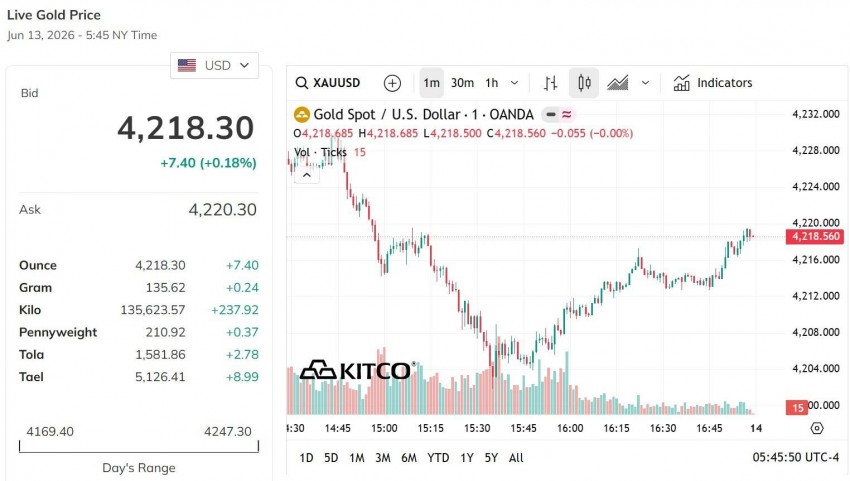The width and height of the screenshot is (850, 481).
Task: Click the red 4,218.560 price label
Action: [x=815, y=236]
